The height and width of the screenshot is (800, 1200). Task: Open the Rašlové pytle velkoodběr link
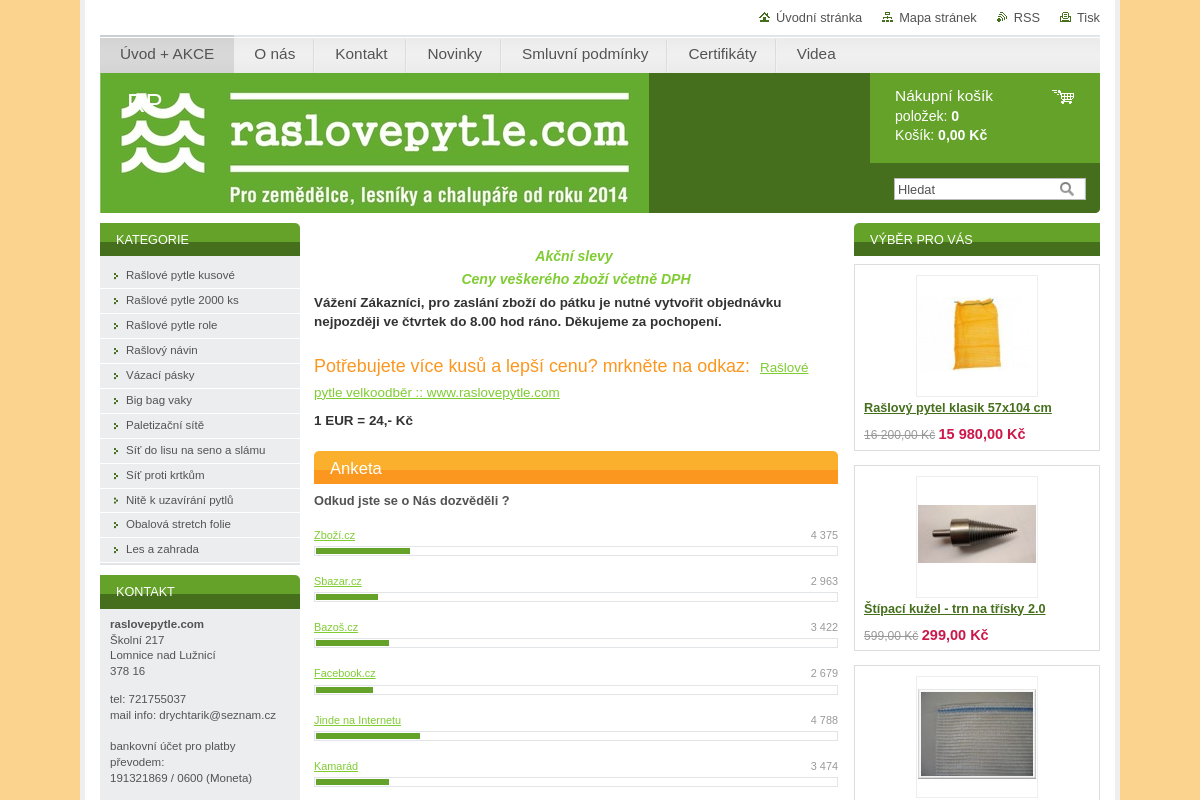[x=437, y=392]
